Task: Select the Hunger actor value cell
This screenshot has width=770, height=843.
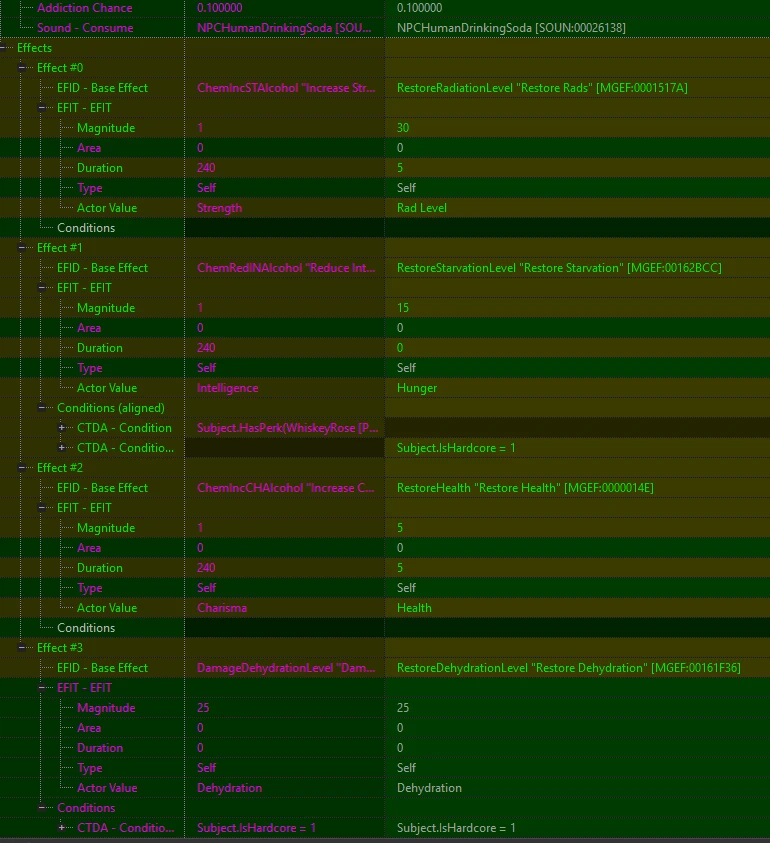Action: 417,388
